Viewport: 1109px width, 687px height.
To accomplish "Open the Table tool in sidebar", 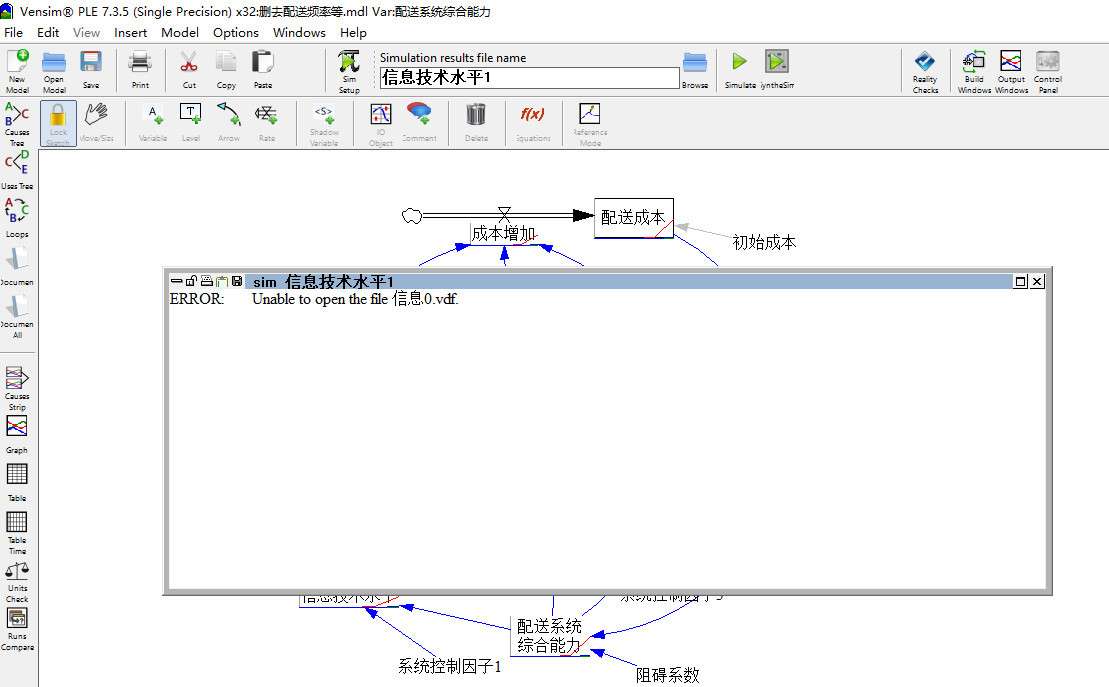I will coord(17,483).
